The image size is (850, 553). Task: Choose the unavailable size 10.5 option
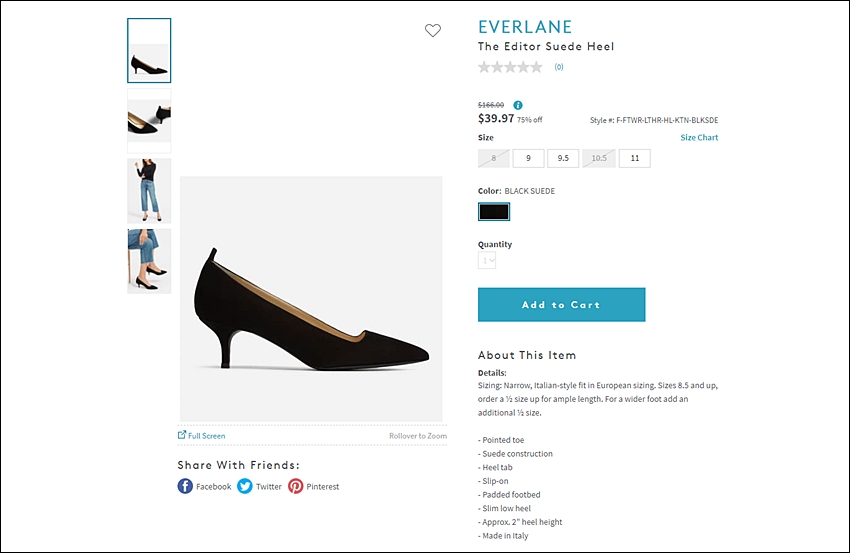coord(599,158)
